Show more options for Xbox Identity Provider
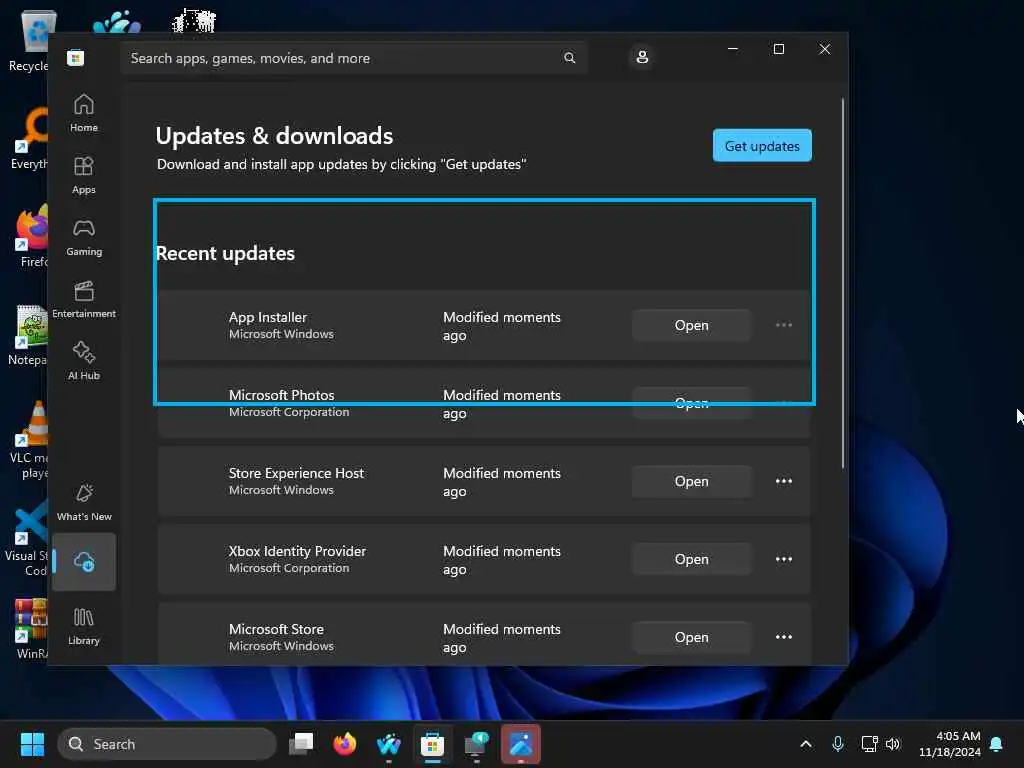Image resolution: width=1024 pixels, height=768 pixels. click(x=784, y=559)
